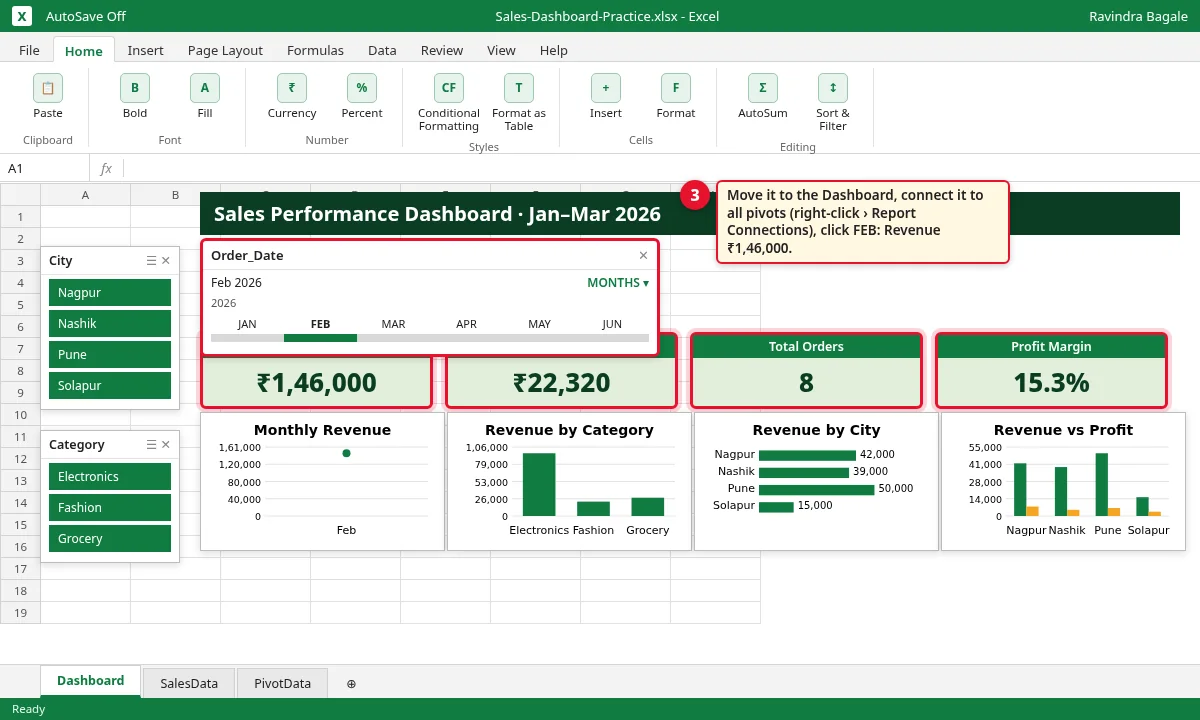Click the green FEB timeline bar segment
Viewport: 1200px width, 720px height.
(320, 338)
